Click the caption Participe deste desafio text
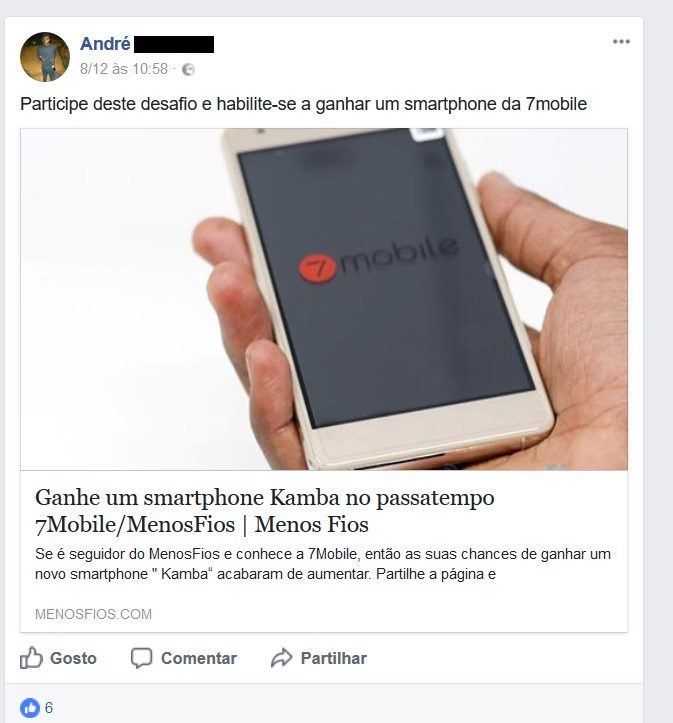This screenshot has height=723, width=673. click(x=303, y=104)
